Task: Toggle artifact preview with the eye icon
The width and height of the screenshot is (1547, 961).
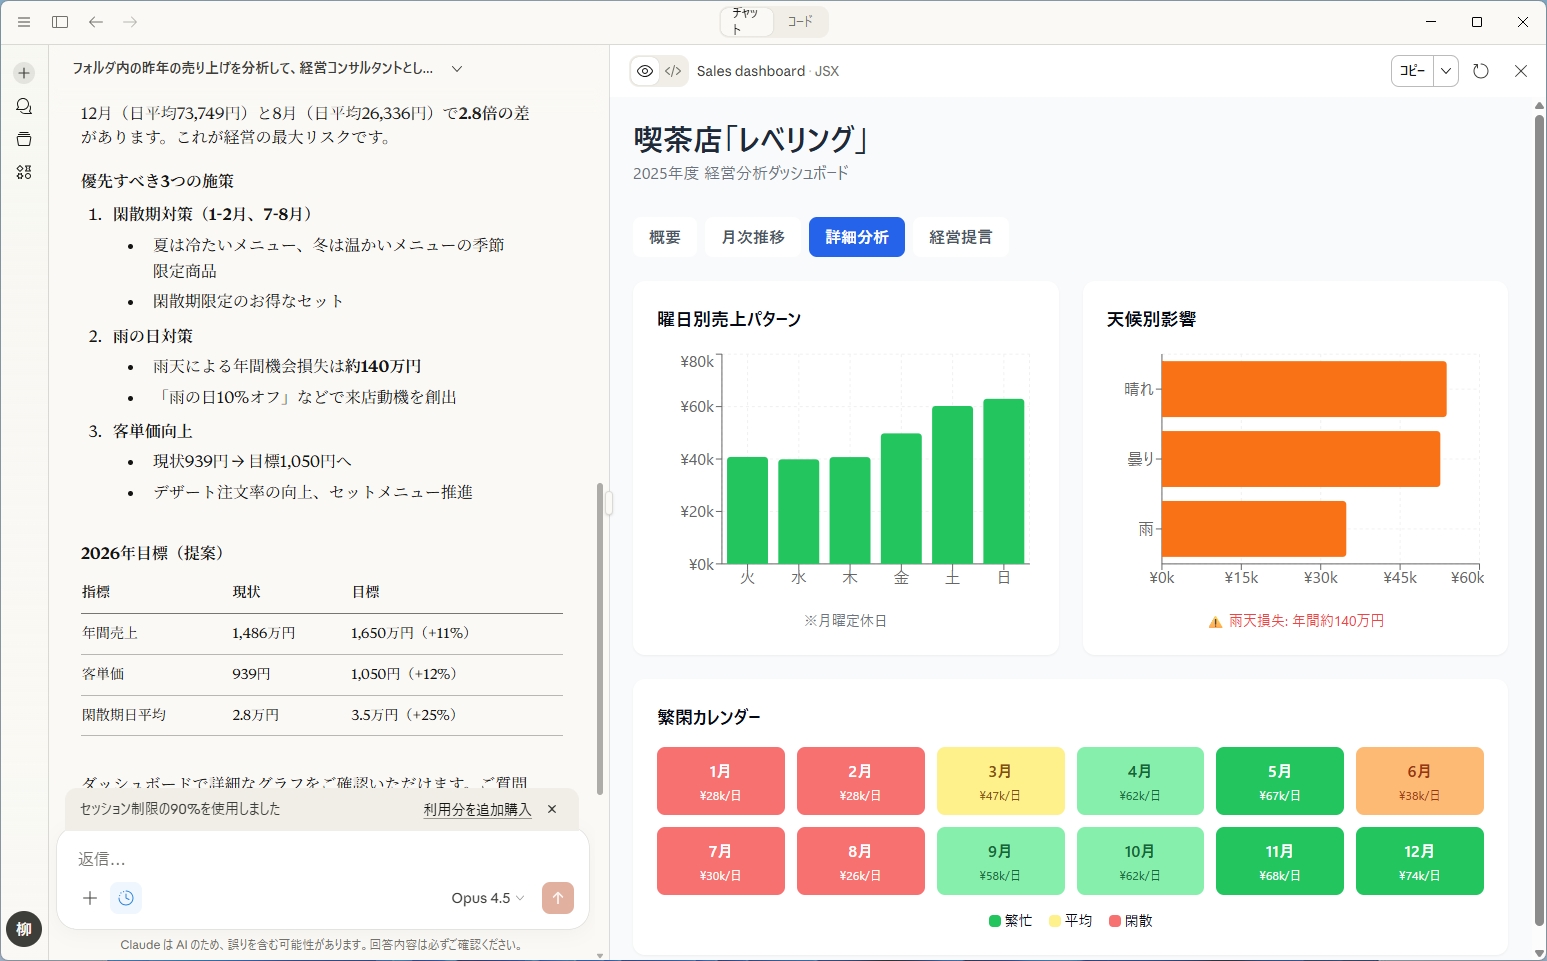Action: point(645,70)
